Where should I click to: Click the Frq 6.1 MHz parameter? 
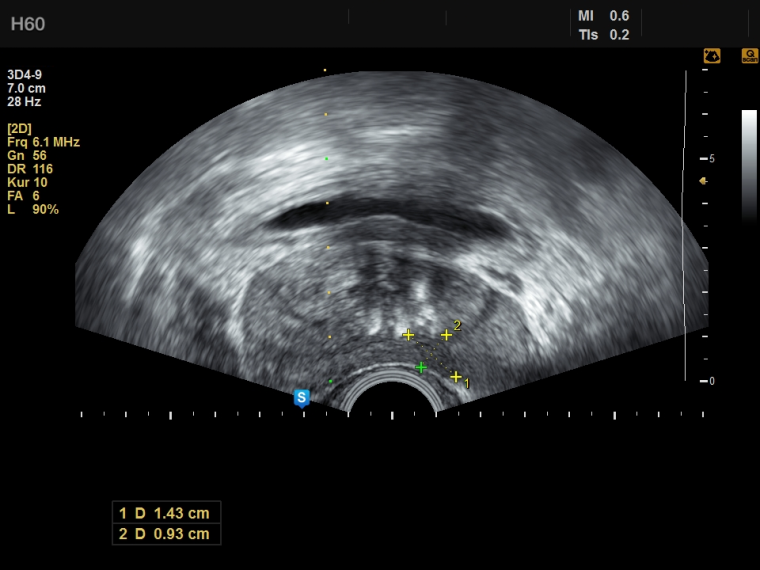tap(43, 142)
